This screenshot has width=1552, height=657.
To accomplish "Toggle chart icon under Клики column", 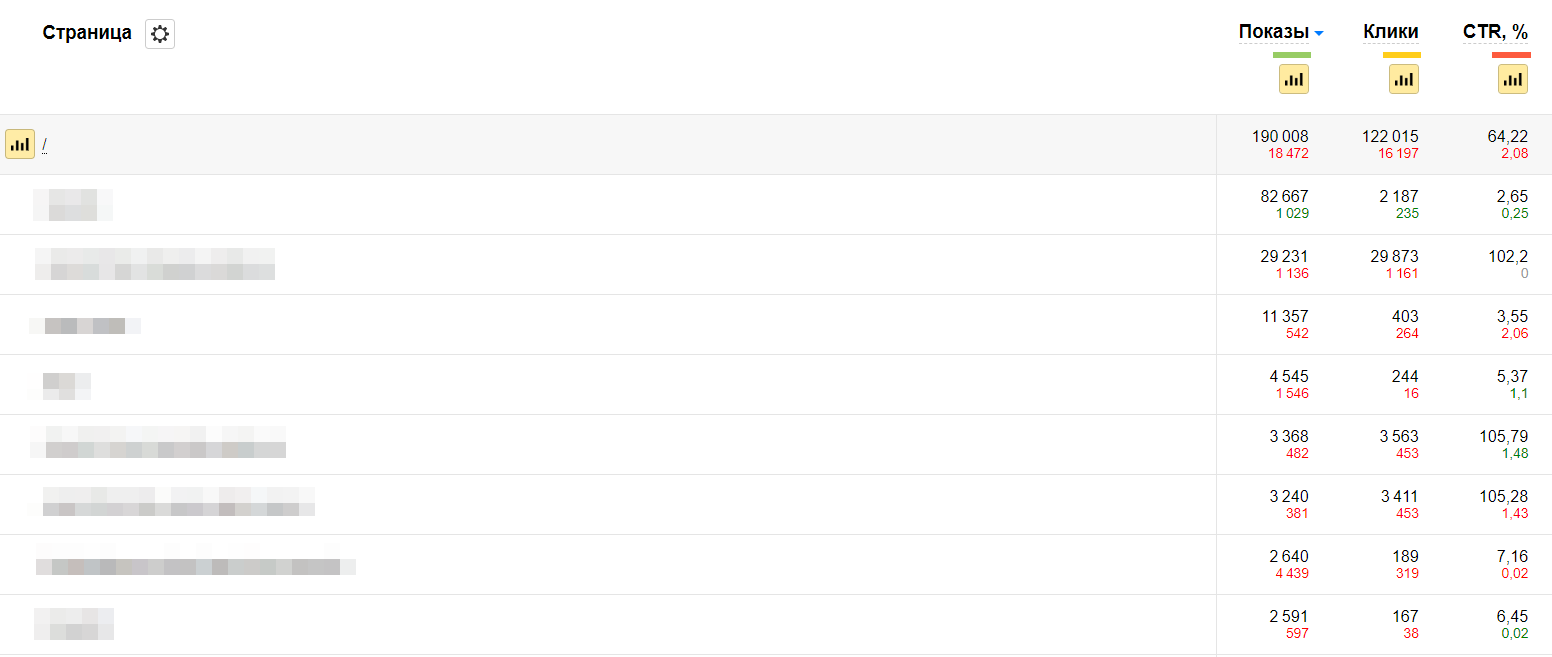I will point(1404,79).
